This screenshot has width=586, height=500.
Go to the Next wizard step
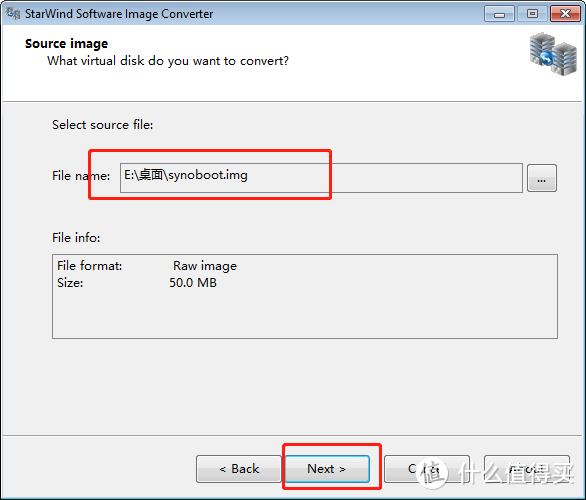coord(327,469)
